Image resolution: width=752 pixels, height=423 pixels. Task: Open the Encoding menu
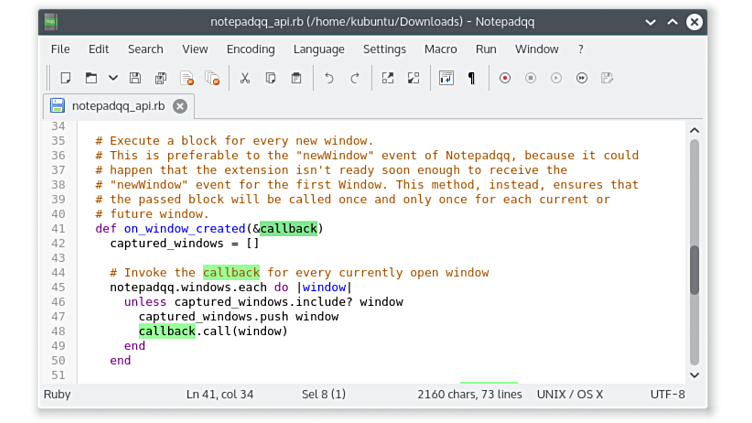[x=250, y=49]
